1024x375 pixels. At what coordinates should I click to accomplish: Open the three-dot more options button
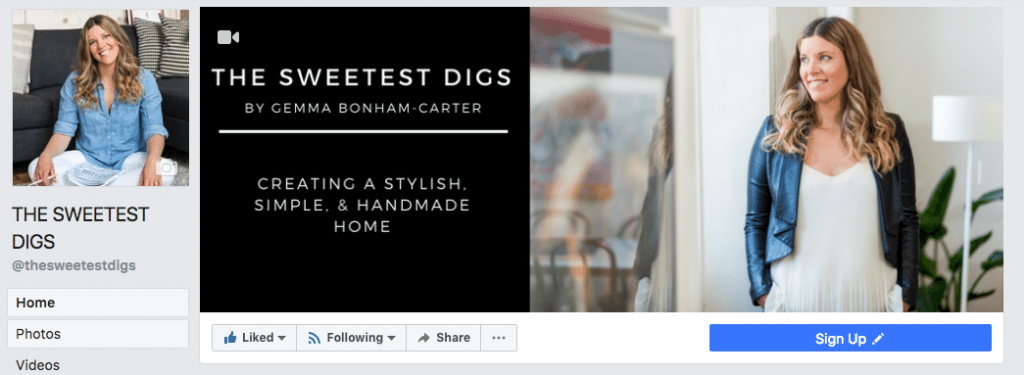[498, 338]
